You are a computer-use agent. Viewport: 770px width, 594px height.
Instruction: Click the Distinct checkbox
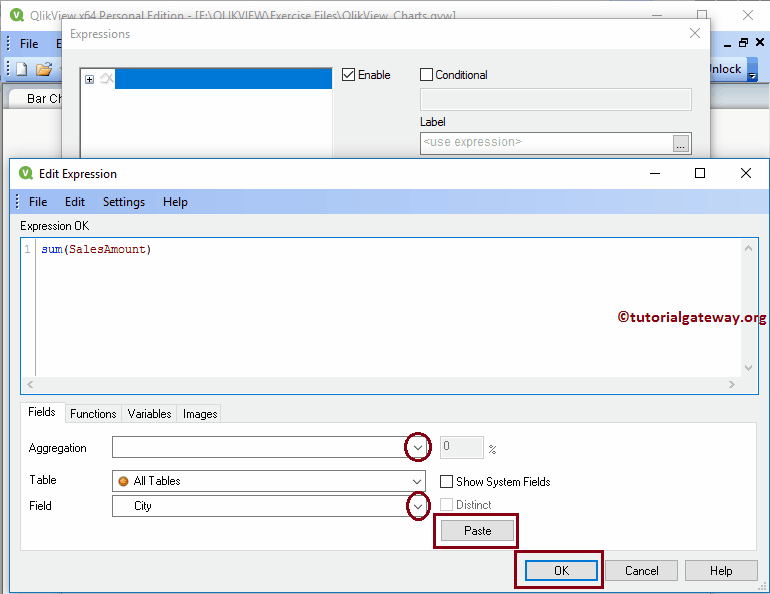pos(446,505)
